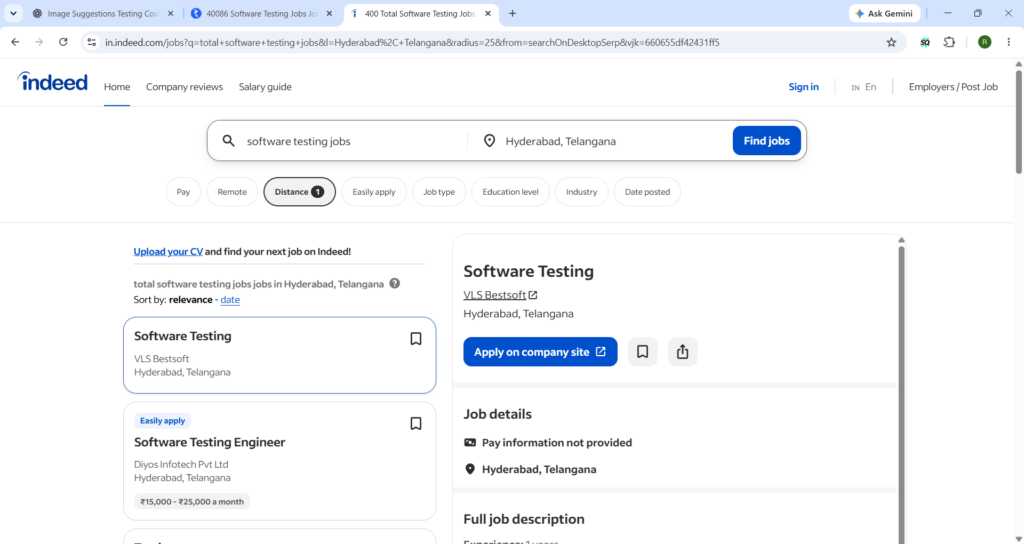Save job icon next to Apply on company site

[643, 352]
